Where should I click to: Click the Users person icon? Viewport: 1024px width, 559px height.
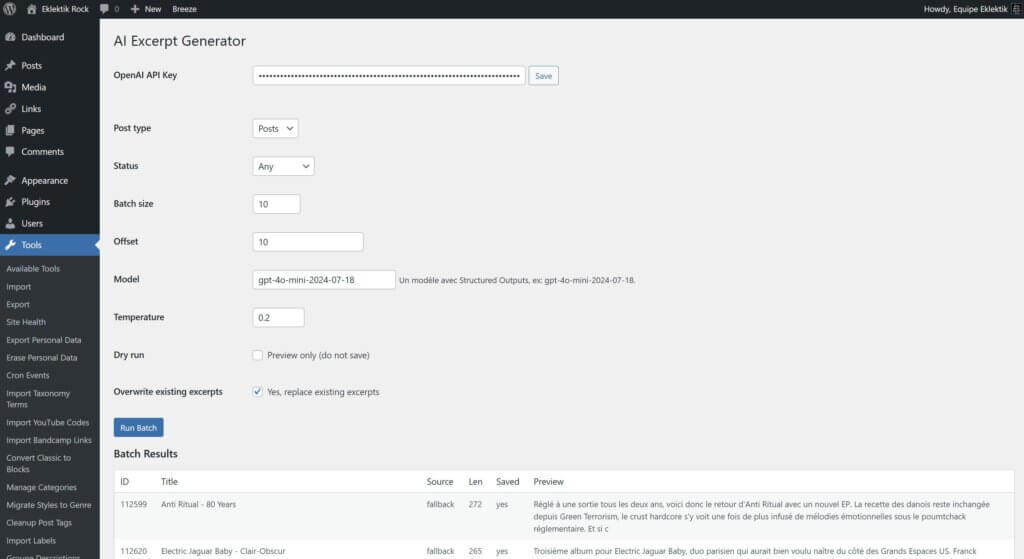pyautogui.click(x=11, y=224)
